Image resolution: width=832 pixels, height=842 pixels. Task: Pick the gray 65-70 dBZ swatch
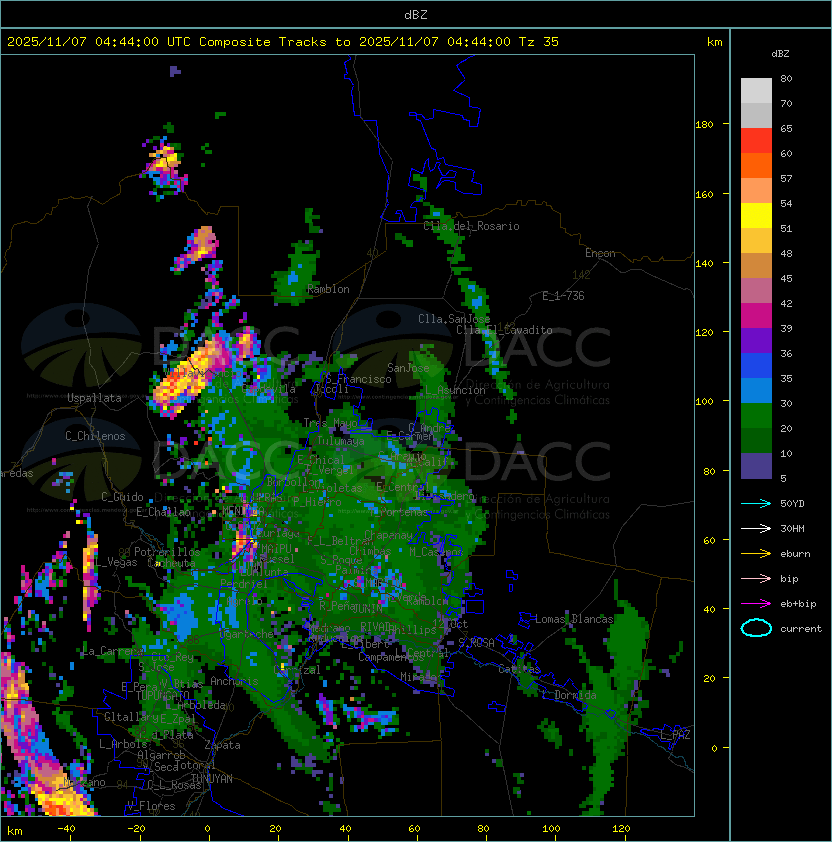coord(756,115)
